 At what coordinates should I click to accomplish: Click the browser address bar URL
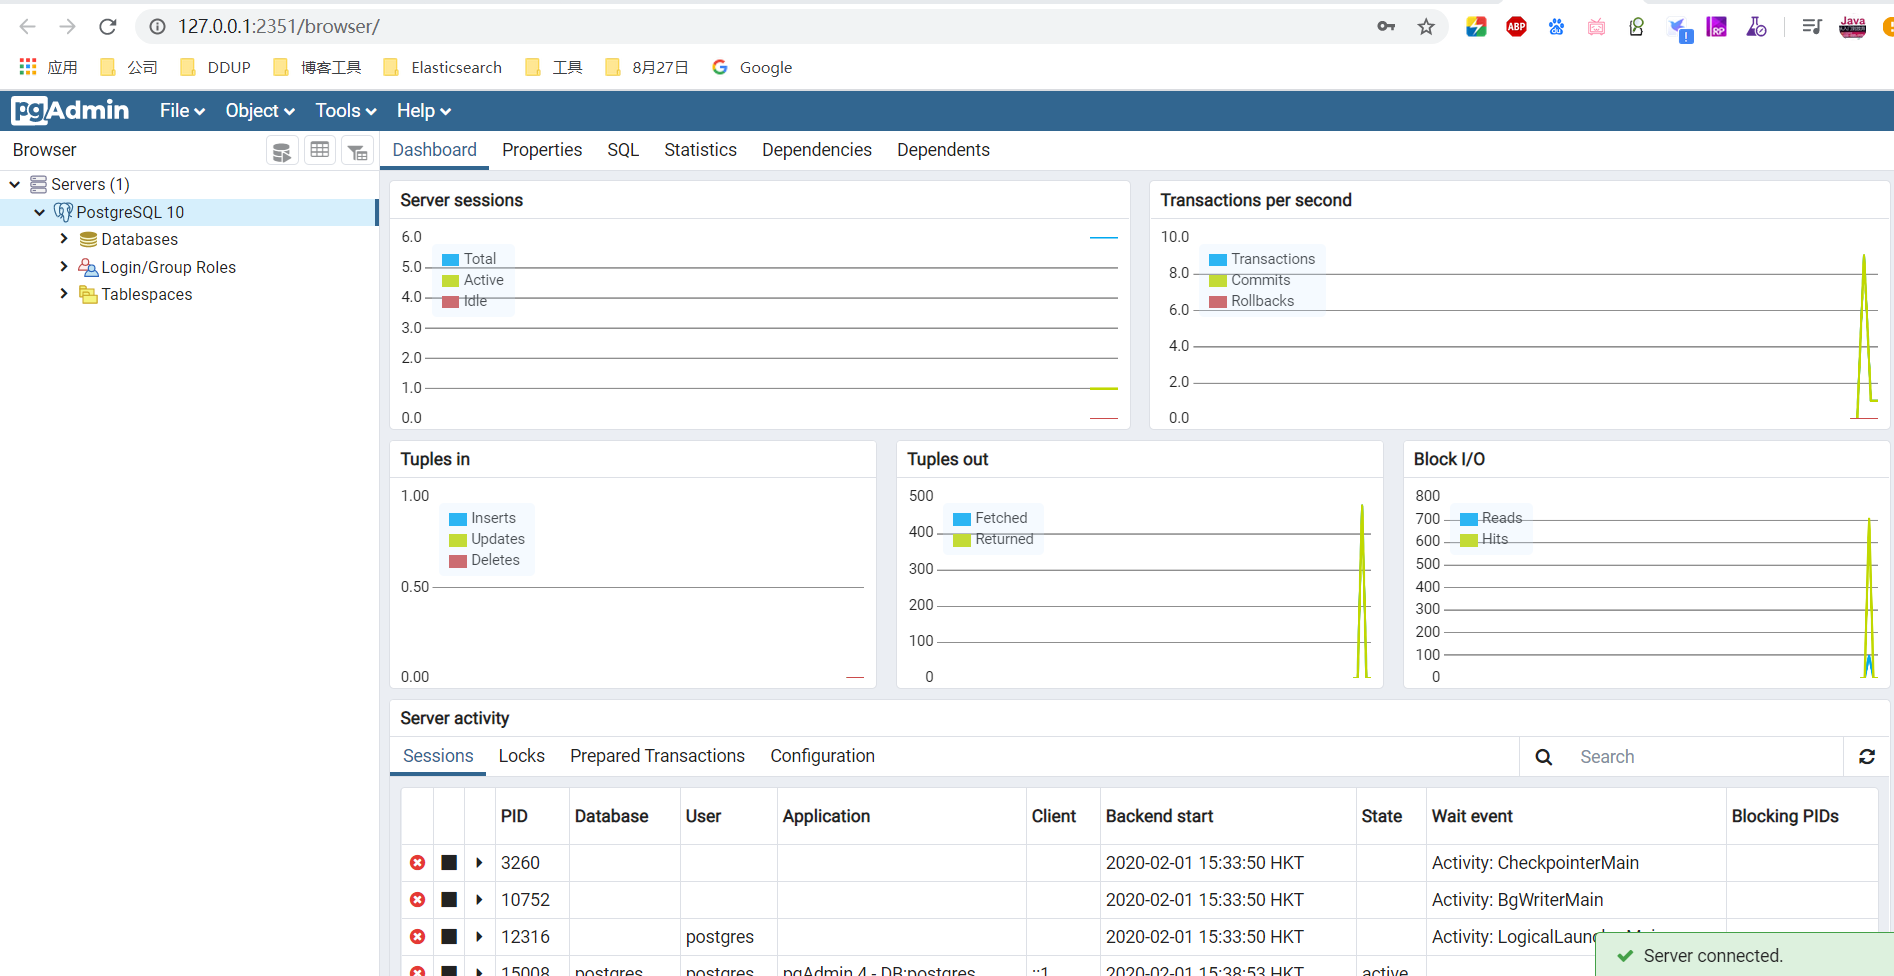[x=279, y=27]
